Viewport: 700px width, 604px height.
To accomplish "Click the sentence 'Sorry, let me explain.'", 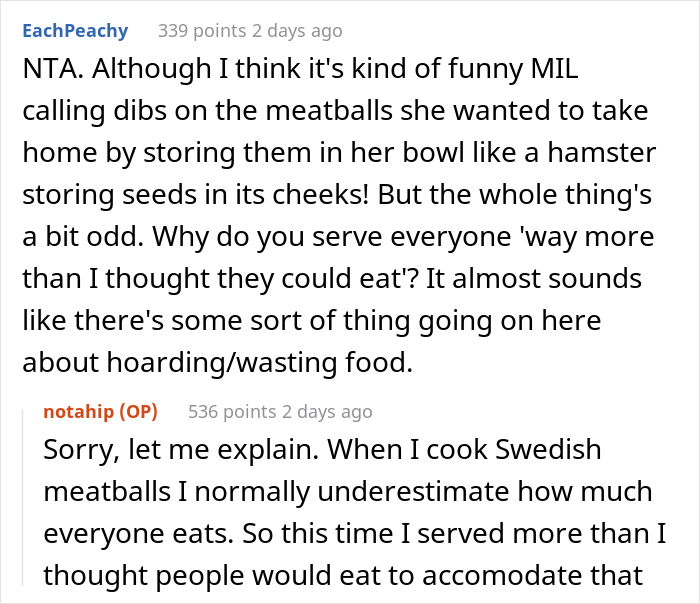I will [x=170, y=449].
